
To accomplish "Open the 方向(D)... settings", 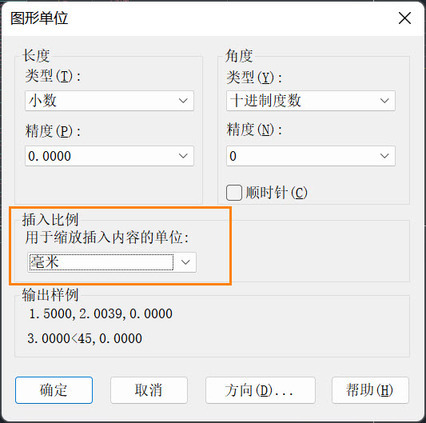I will pyautogui.click(x=260, y=390).
